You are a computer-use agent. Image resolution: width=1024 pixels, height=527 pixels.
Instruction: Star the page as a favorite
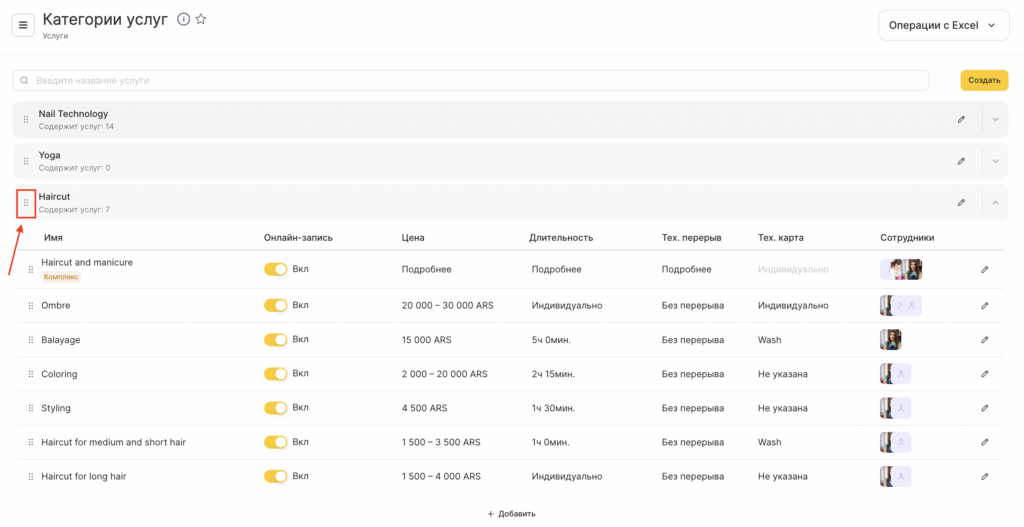point(201,19)
